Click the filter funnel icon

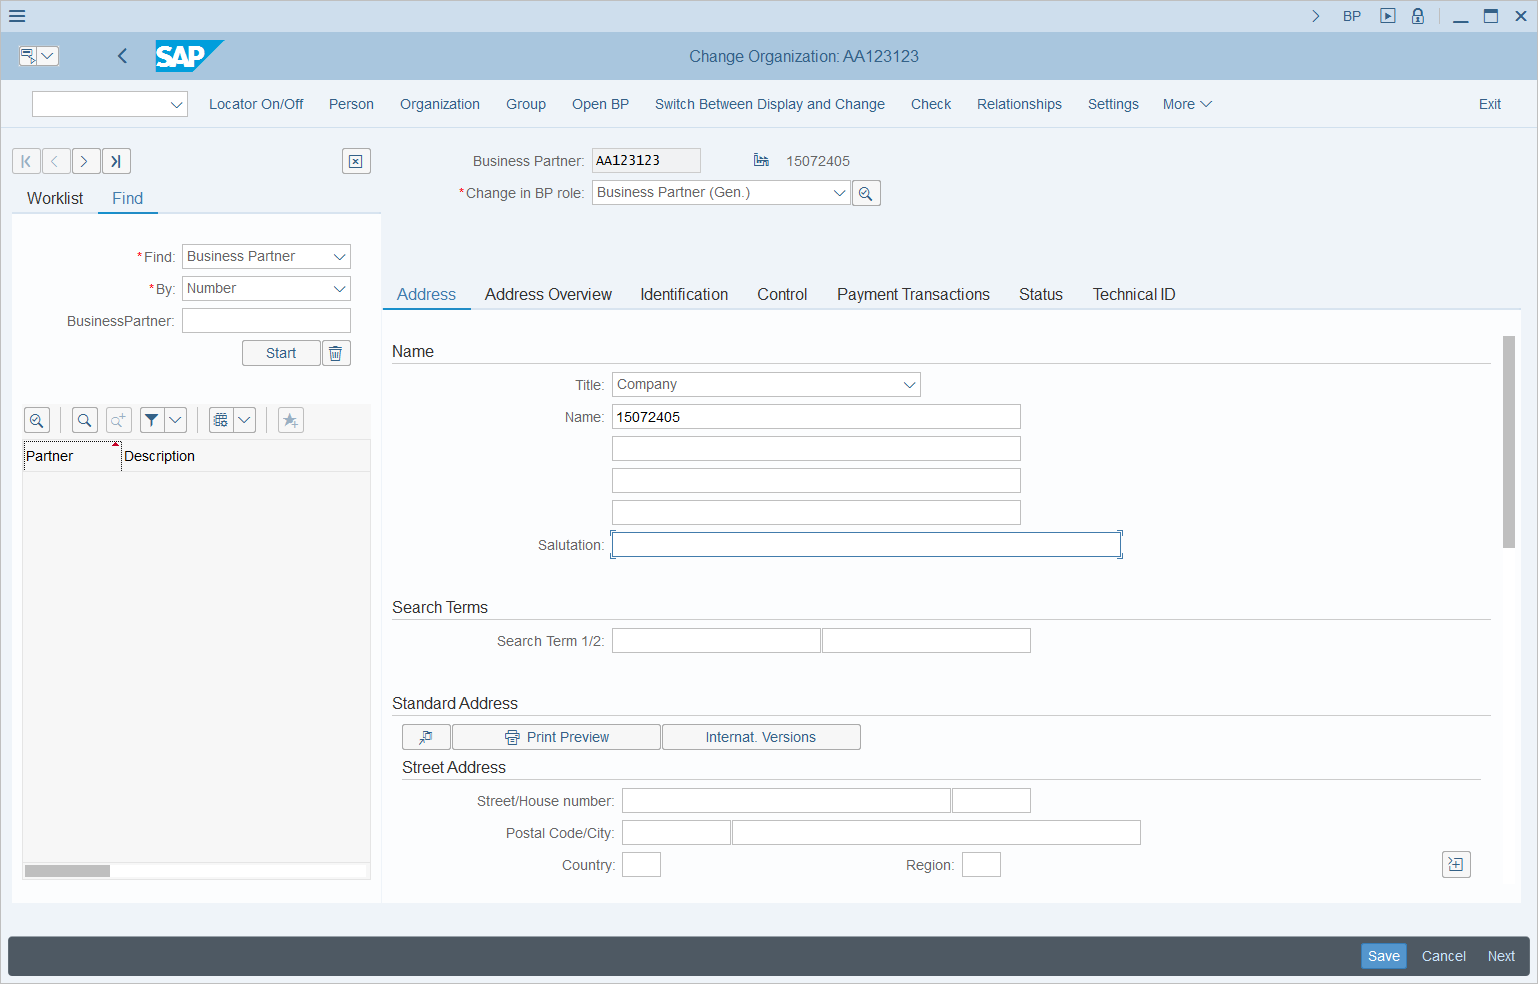[x=151, y=420]
